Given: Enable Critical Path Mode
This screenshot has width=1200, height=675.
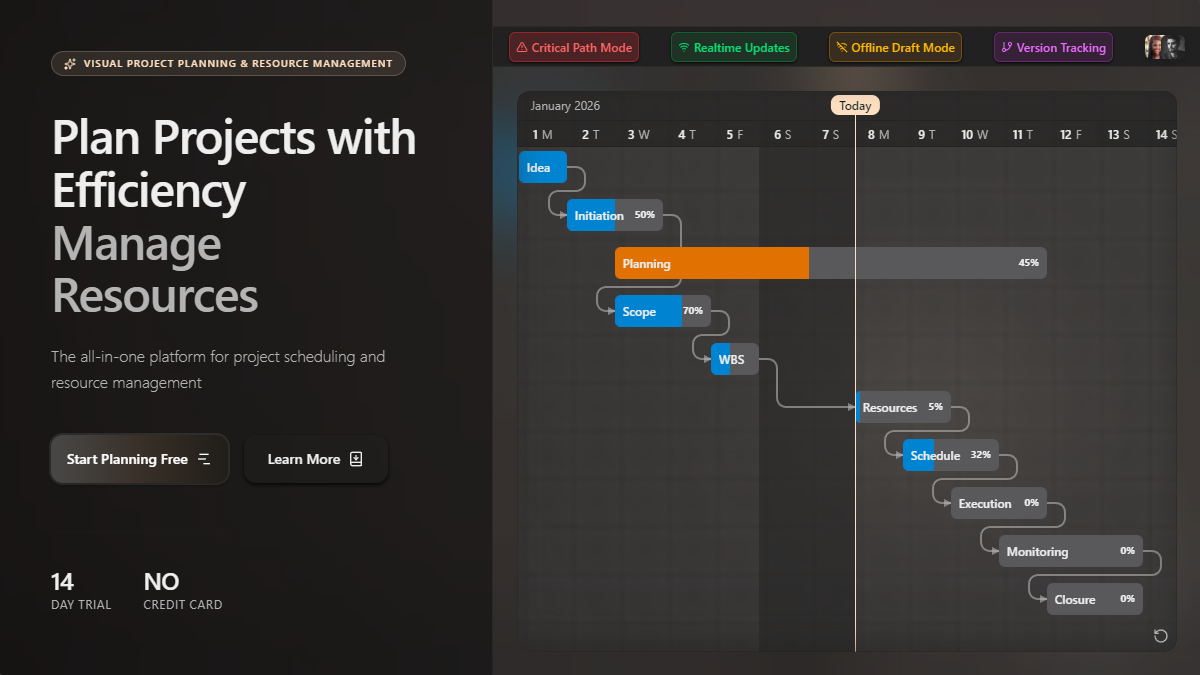Looking at the screenshot, I should (574, 46).
